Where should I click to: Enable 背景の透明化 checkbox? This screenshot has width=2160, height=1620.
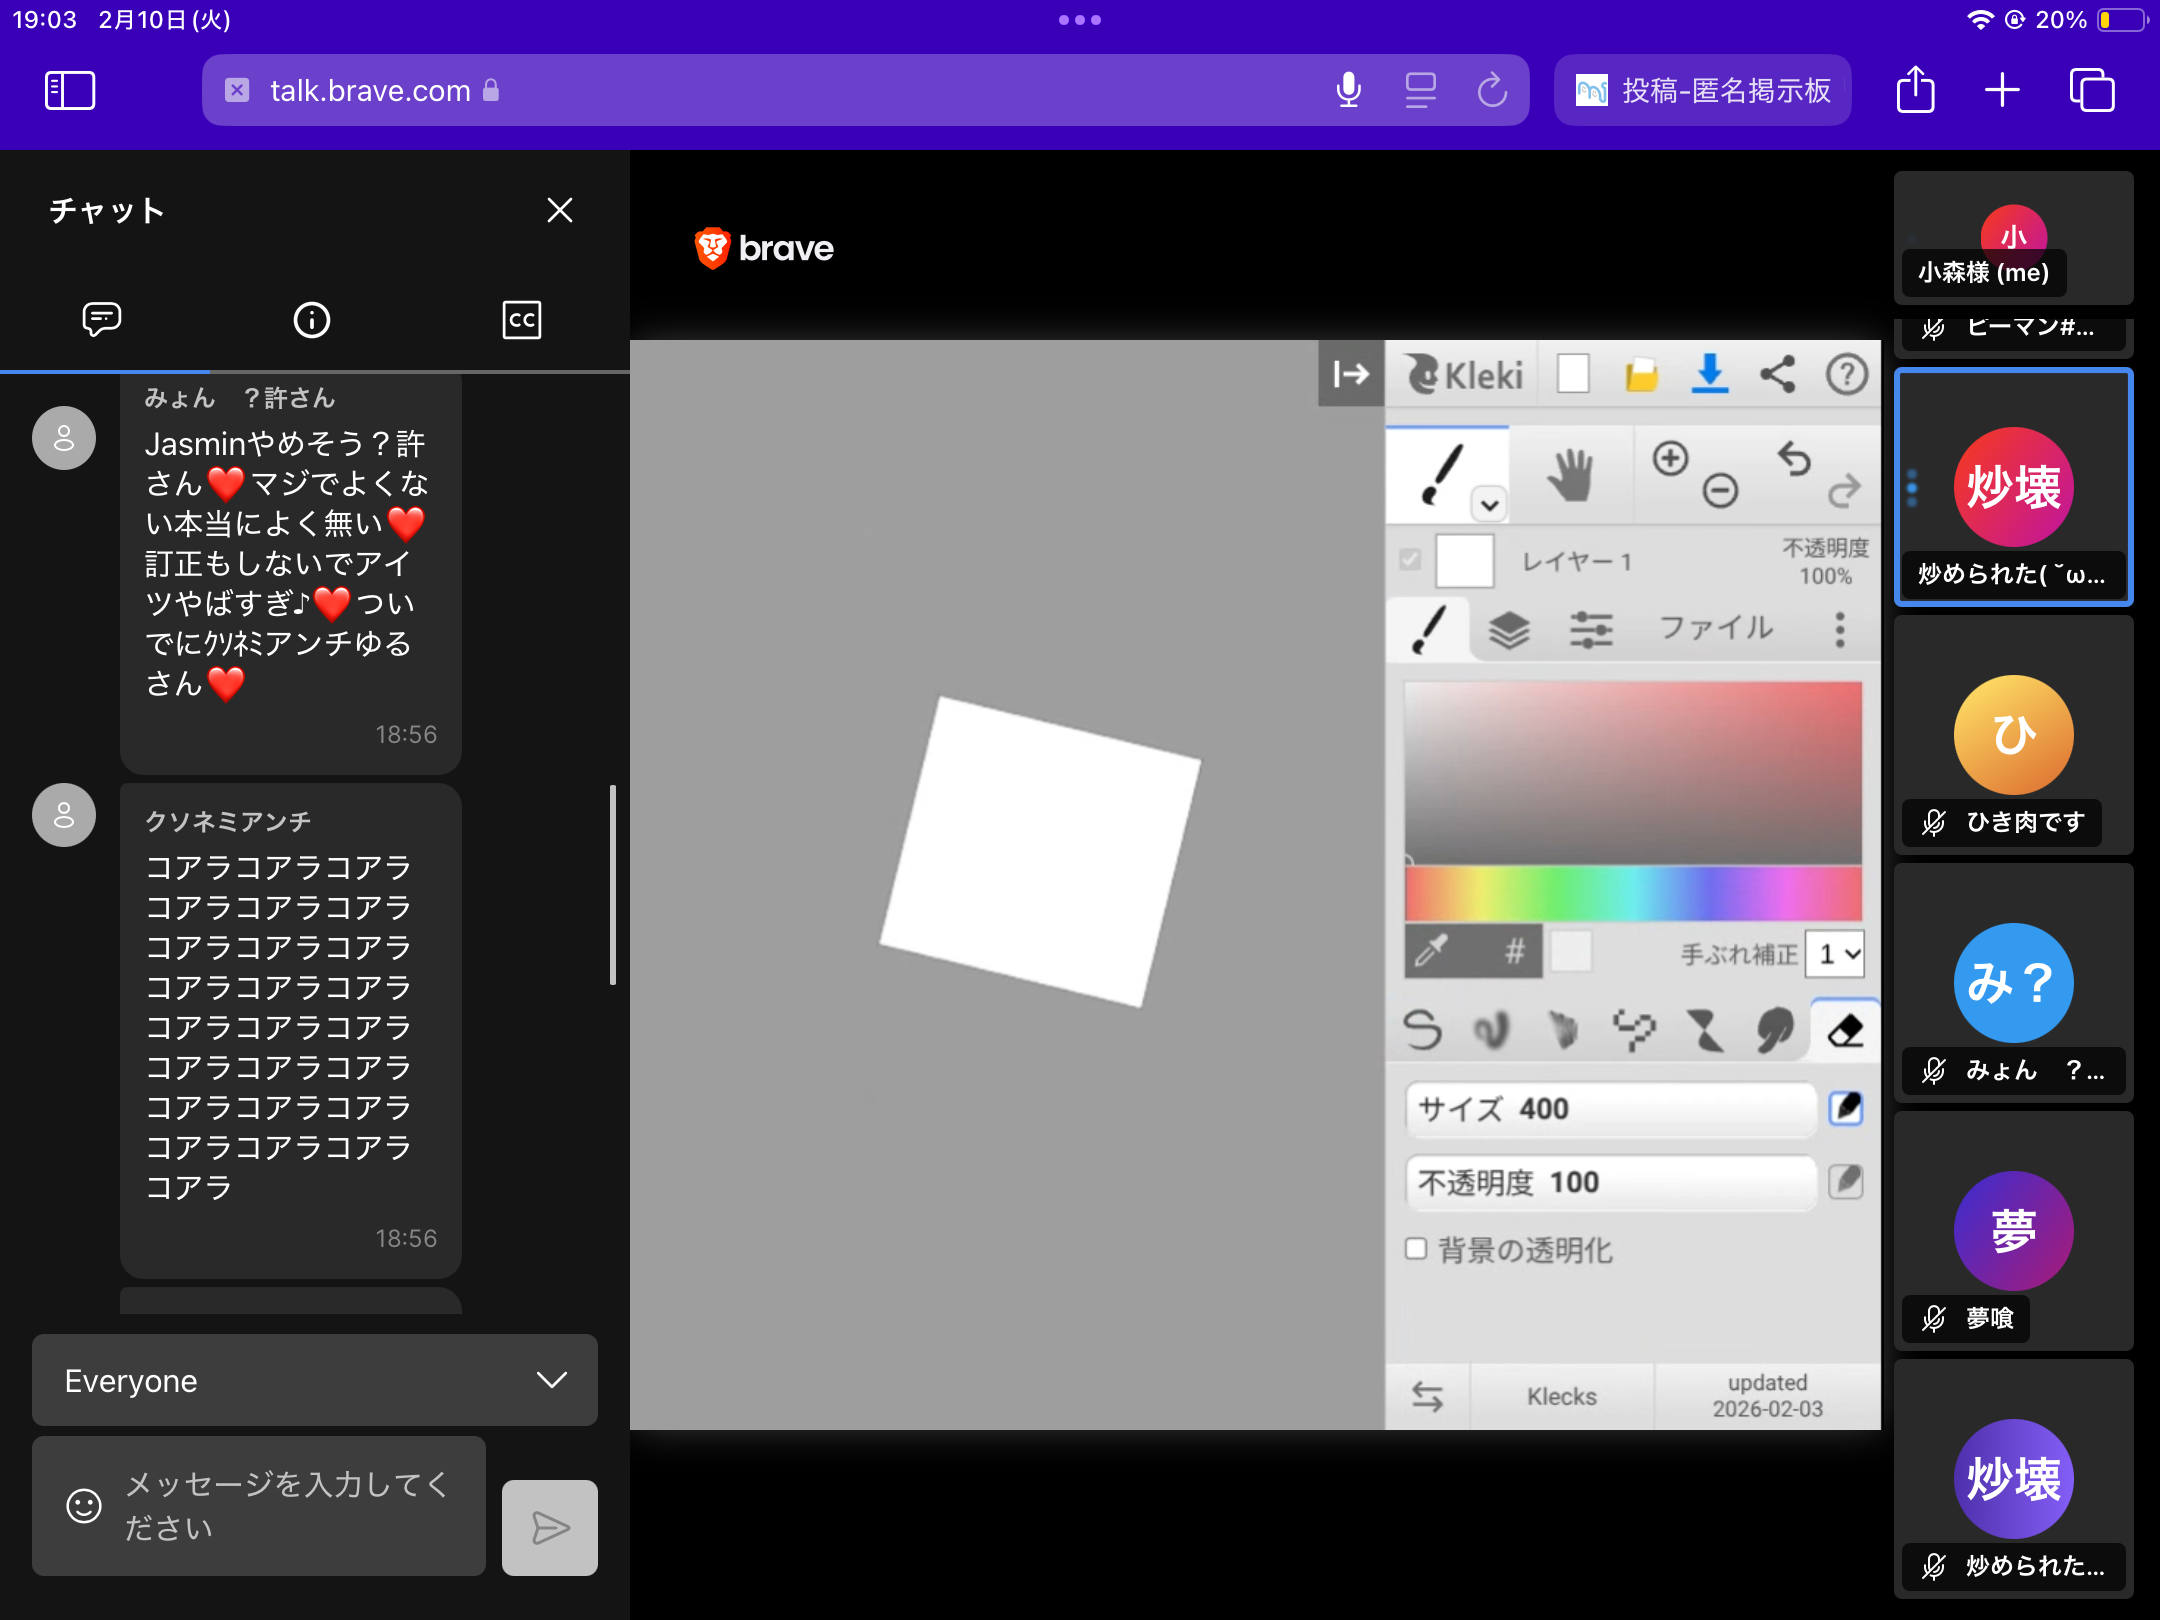pyautogui.click(x=1416, y=1248)
